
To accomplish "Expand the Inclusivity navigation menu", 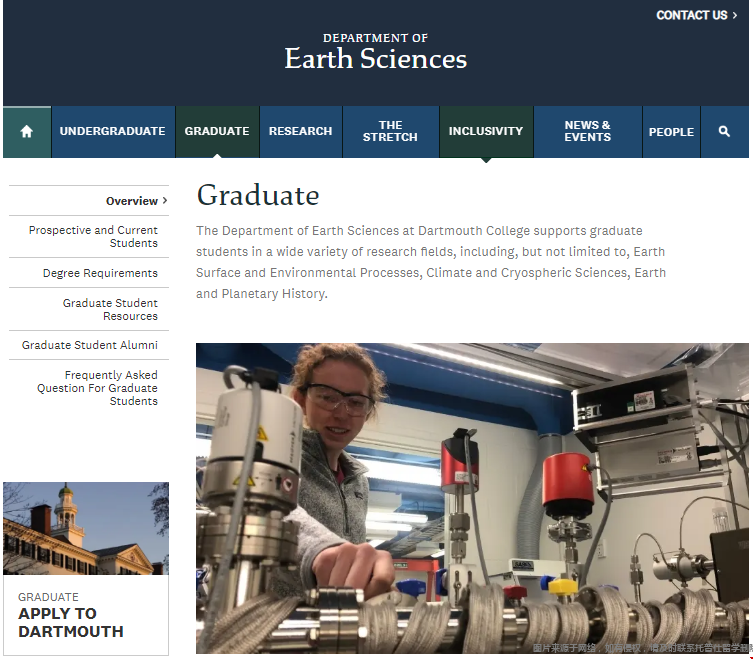I will pos(486,132).
